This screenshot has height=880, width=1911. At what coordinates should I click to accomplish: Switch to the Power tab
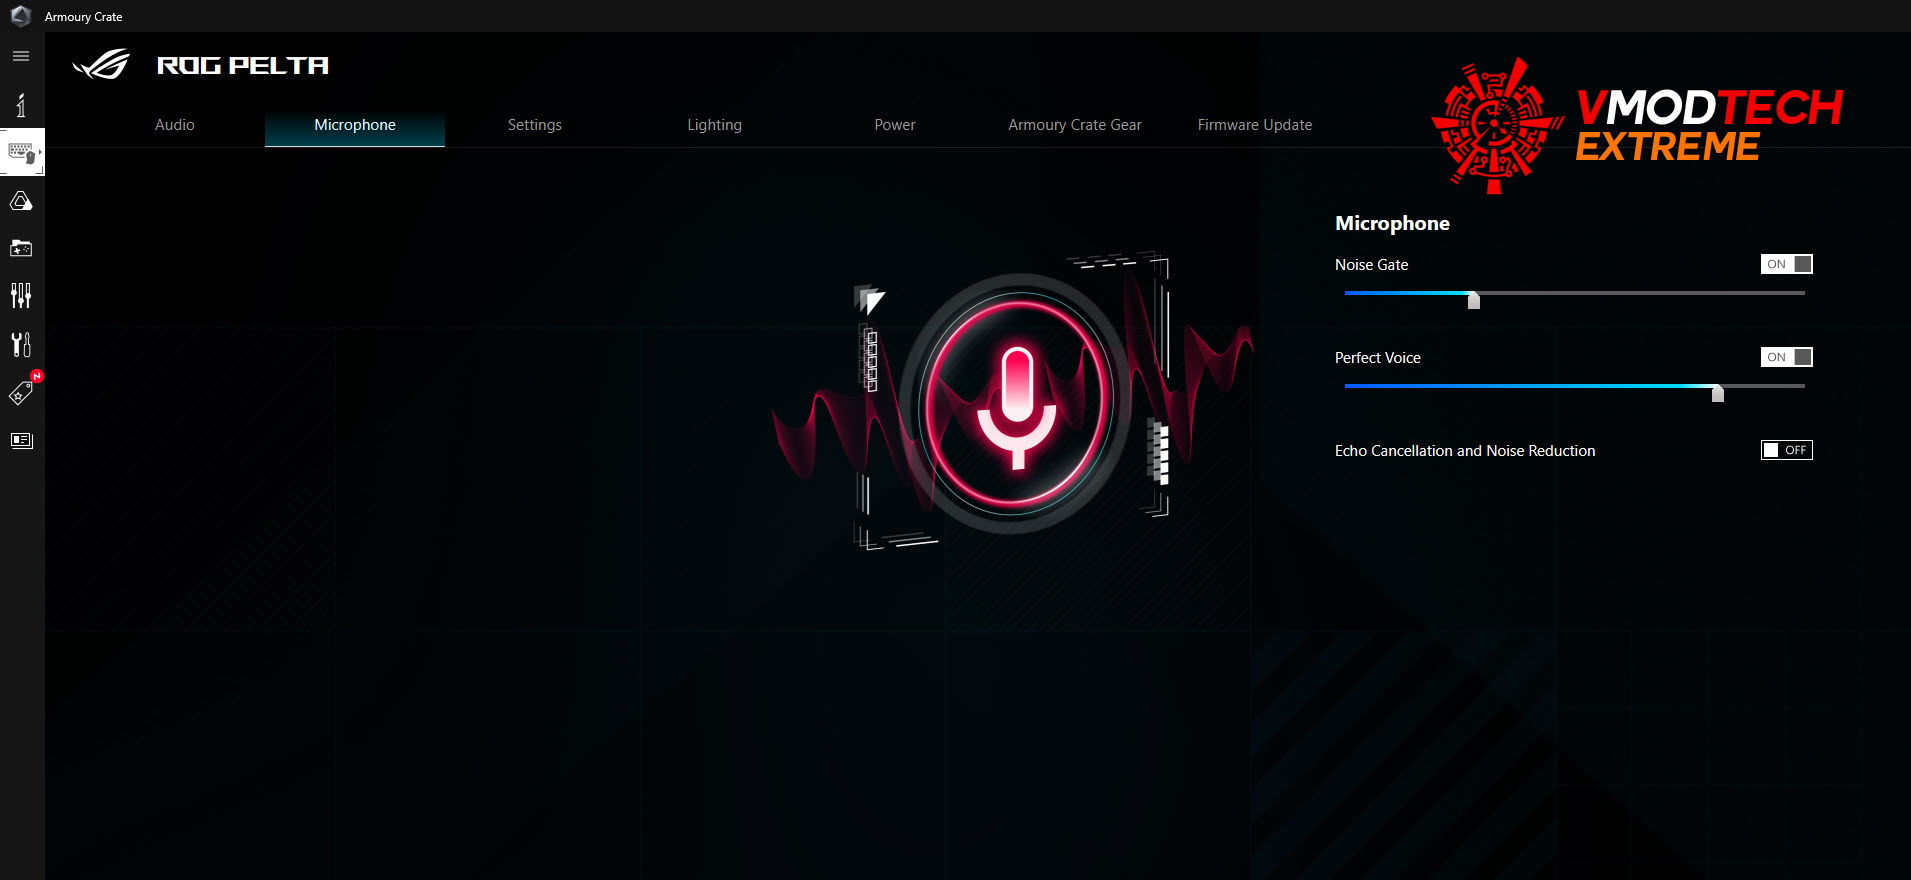(x=895, y=125)
